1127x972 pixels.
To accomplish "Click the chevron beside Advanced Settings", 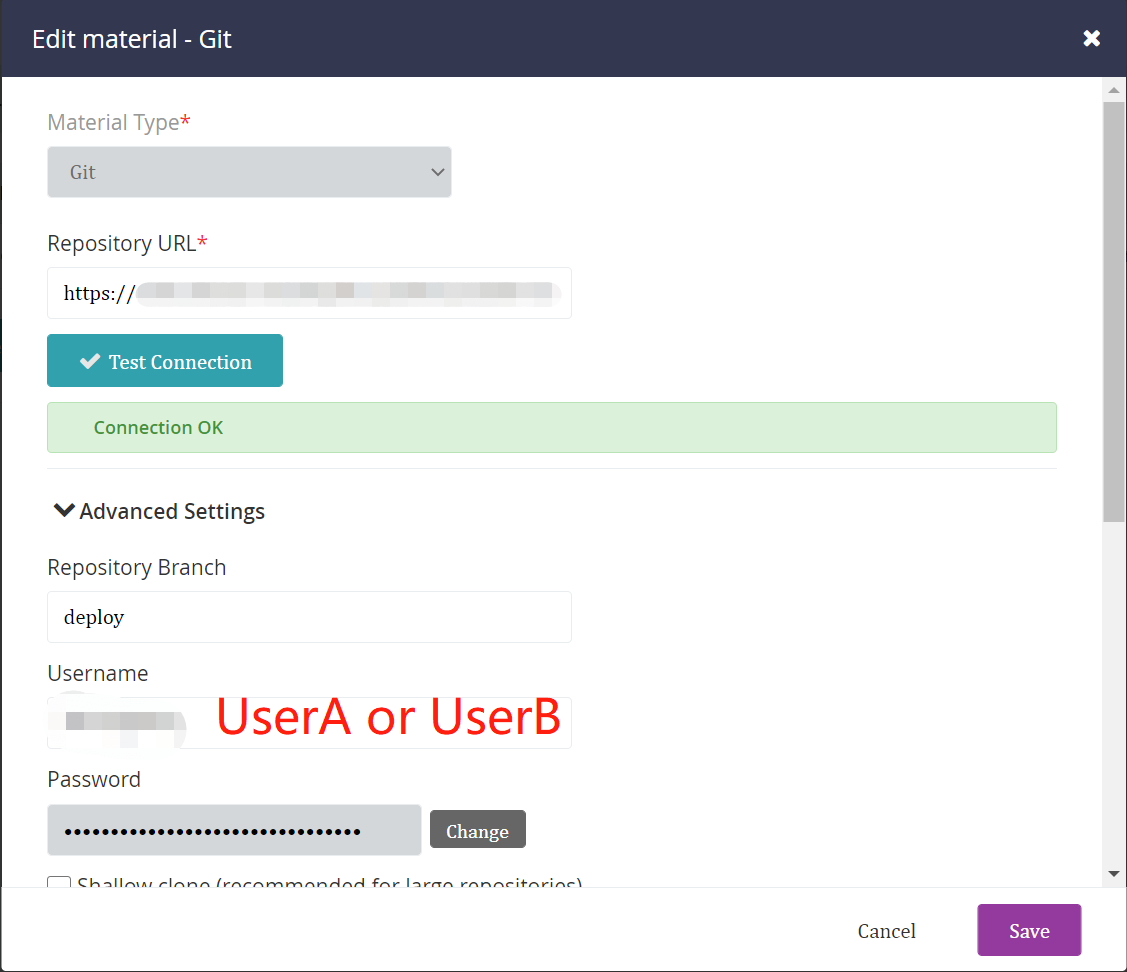I will click(62, 510).
